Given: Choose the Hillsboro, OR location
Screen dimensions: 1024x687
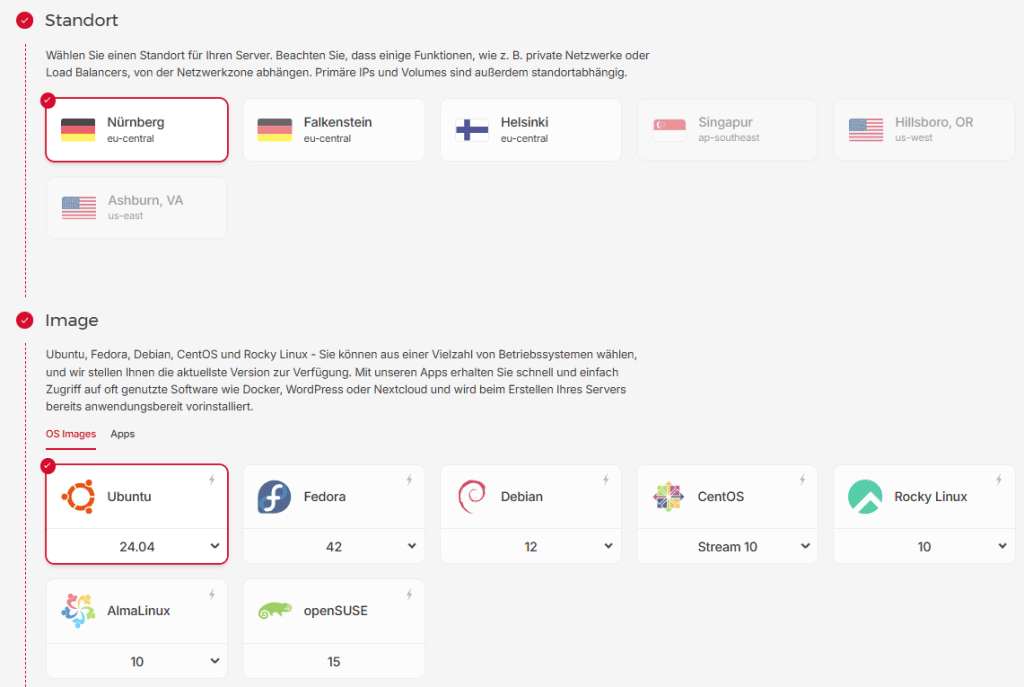Looking at the screenshot, I should [x=923, y=130].
